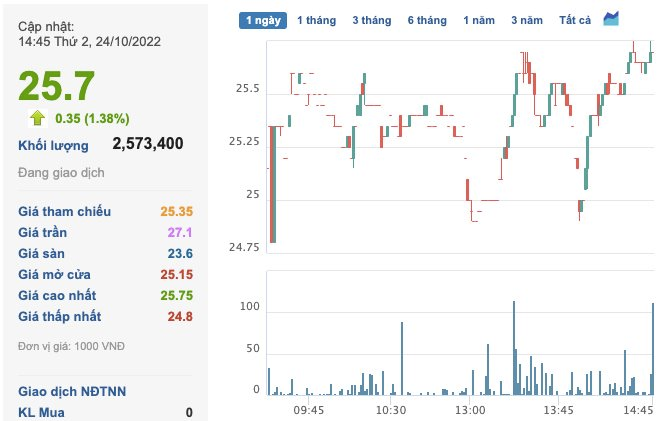Image resolution: width=661 pixels, height=421 pixels.
Task: Click the 'Giá thấp nhất' value 24.8
Action: pos(180,316)
